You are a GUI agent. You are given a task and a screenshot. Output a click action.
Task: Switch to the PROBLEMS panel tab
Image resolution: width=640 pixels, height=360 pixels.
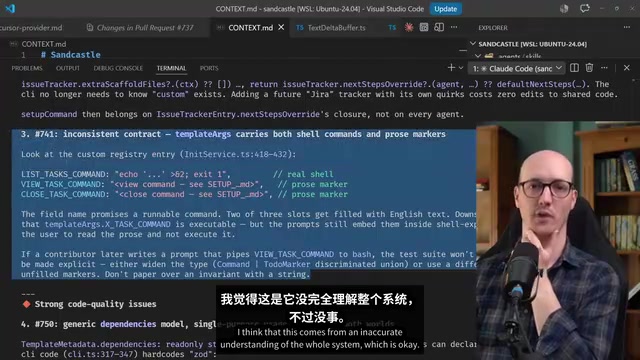(x=27, y=68)
